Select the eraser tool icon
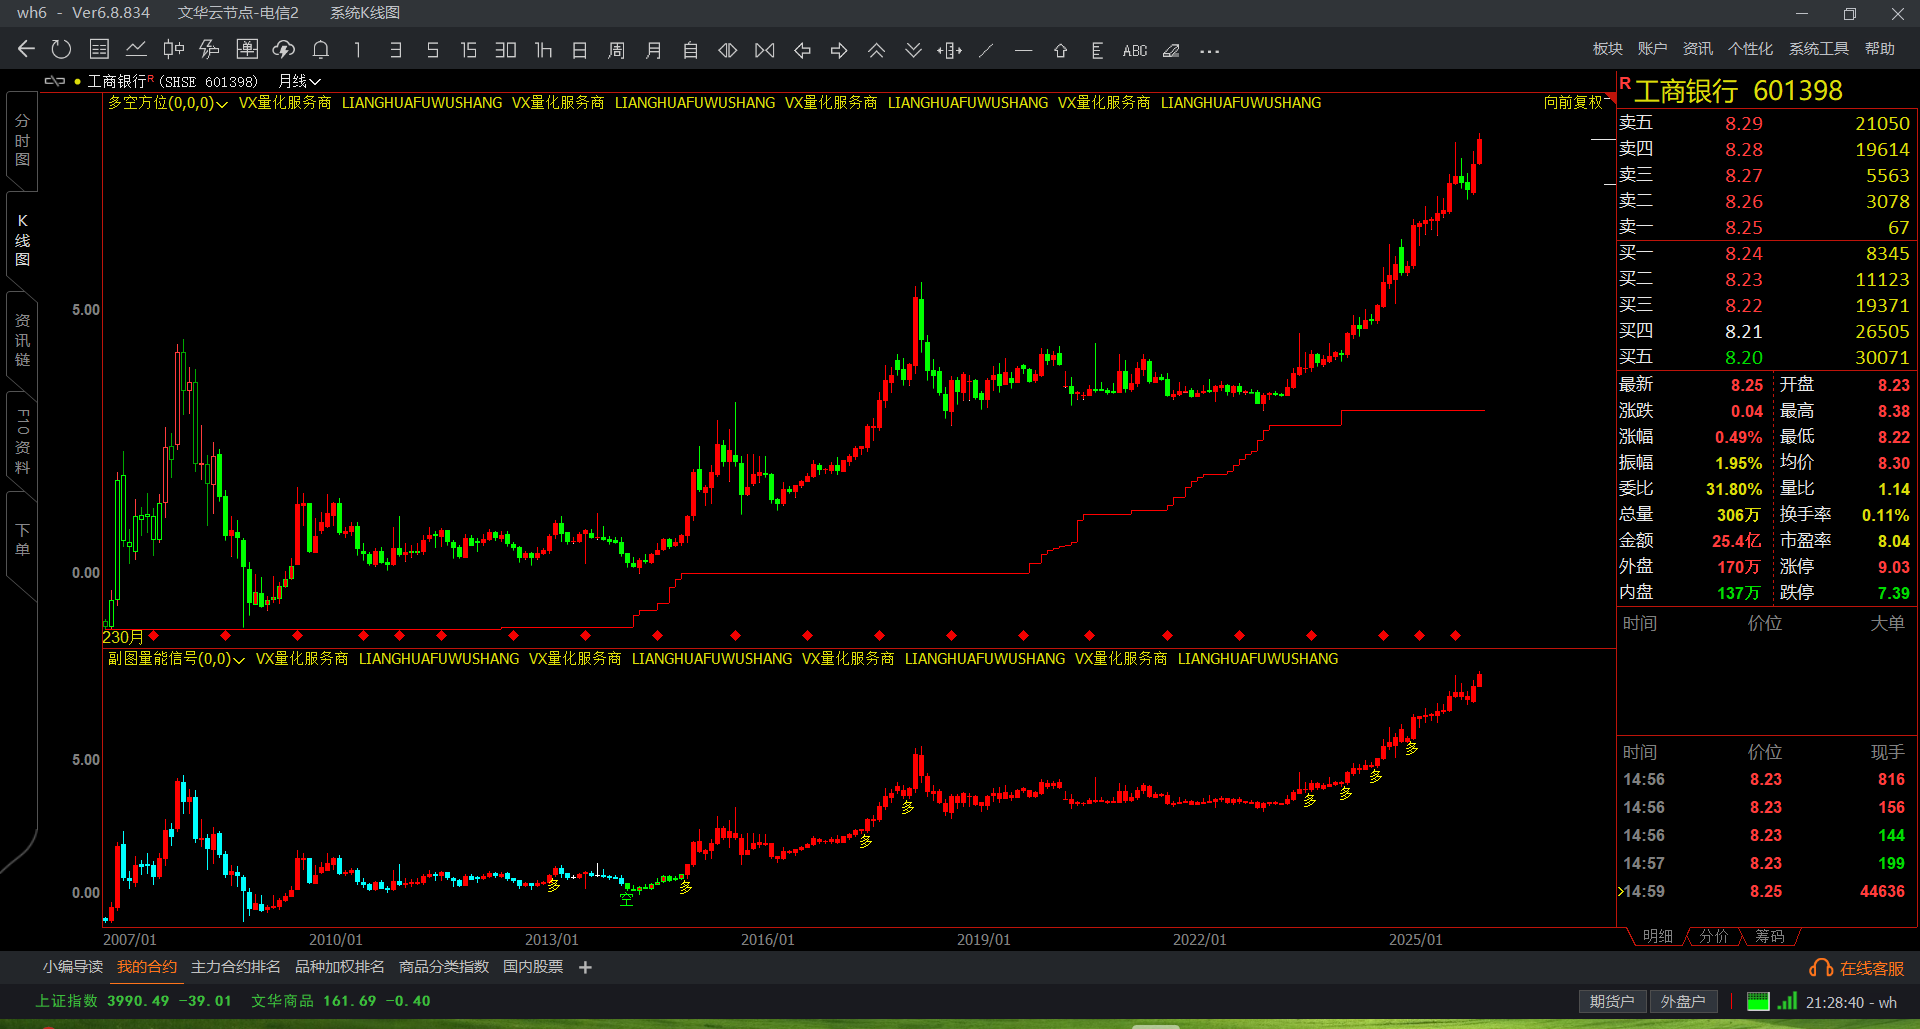The width and height of the screenshot is (1920, 1029). [x=1172, y=50]
